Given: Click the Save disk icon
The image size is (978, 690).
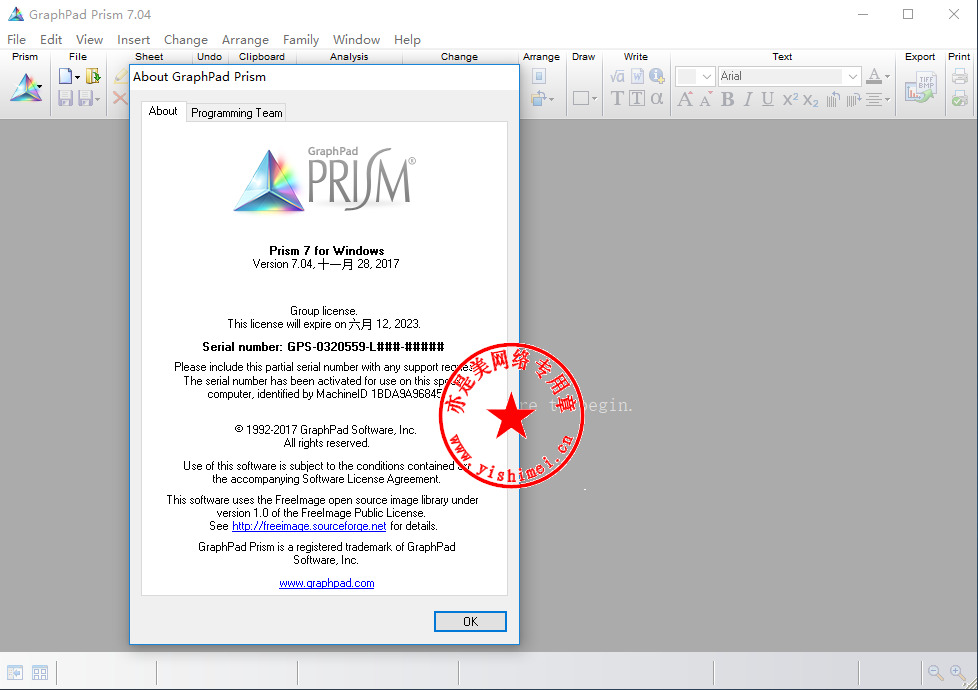Looking at the screenshot, I should click(x=65, y=98).
